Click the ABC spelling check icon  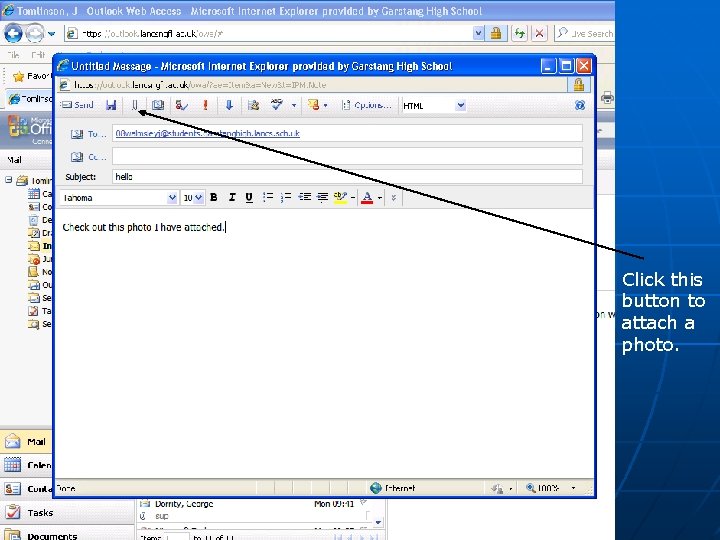point(277,105)
